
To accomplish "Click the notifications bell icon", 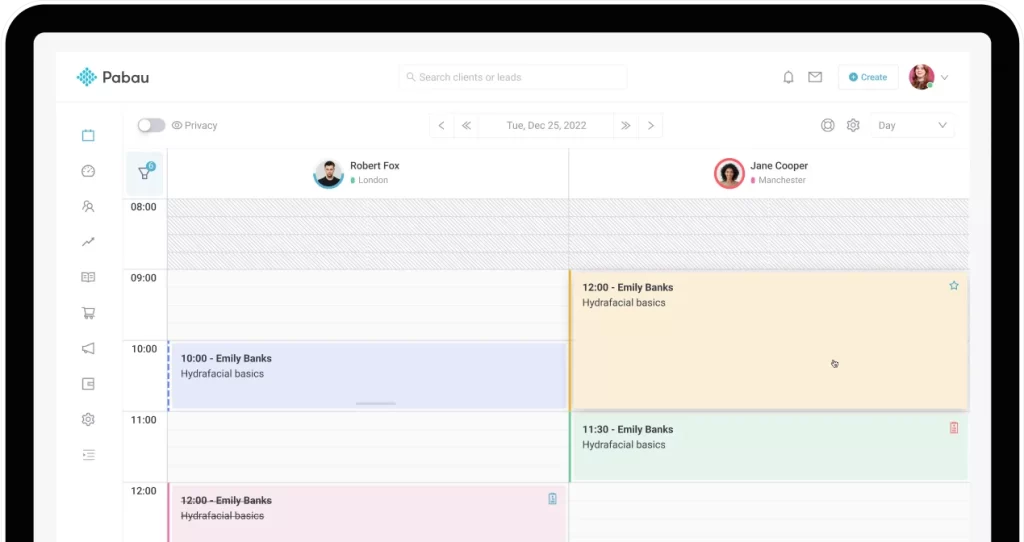I will (788, 77).
